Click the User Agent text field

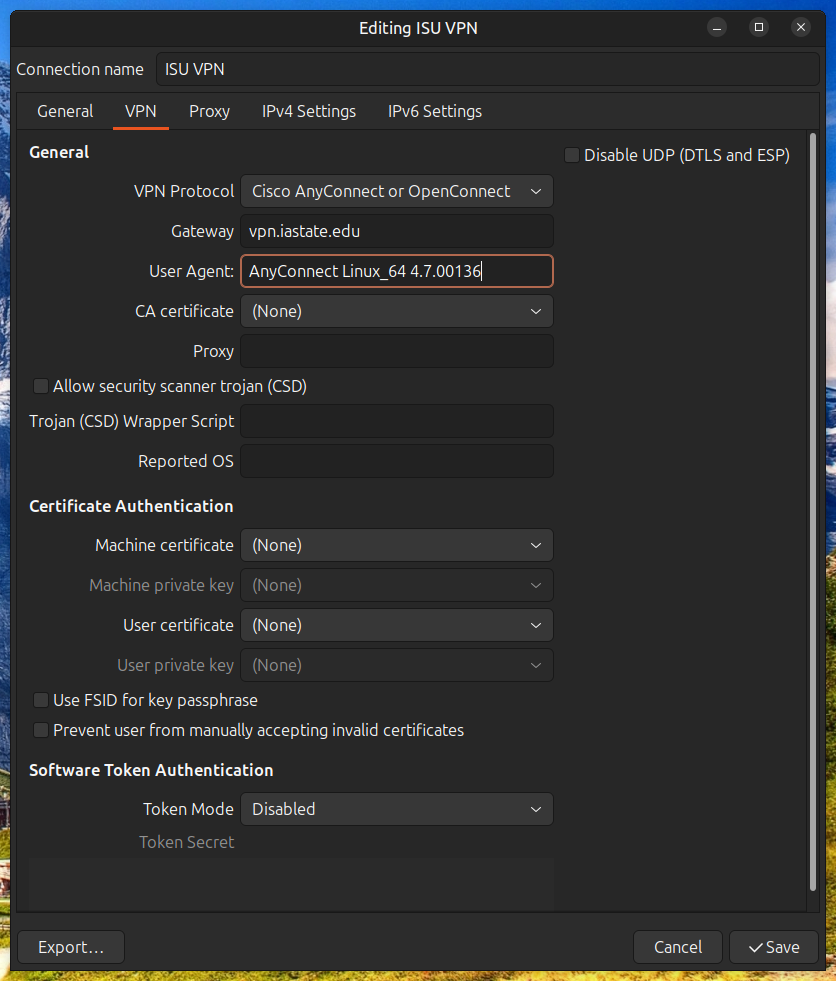coord(397,272)
